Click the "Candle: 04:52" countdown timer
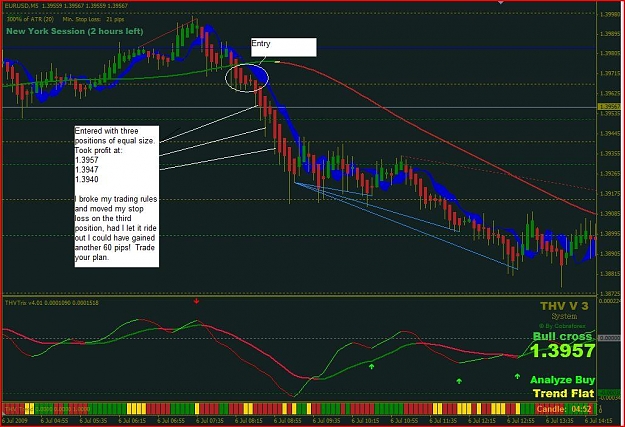625x427 pixels. coord(564,409)
